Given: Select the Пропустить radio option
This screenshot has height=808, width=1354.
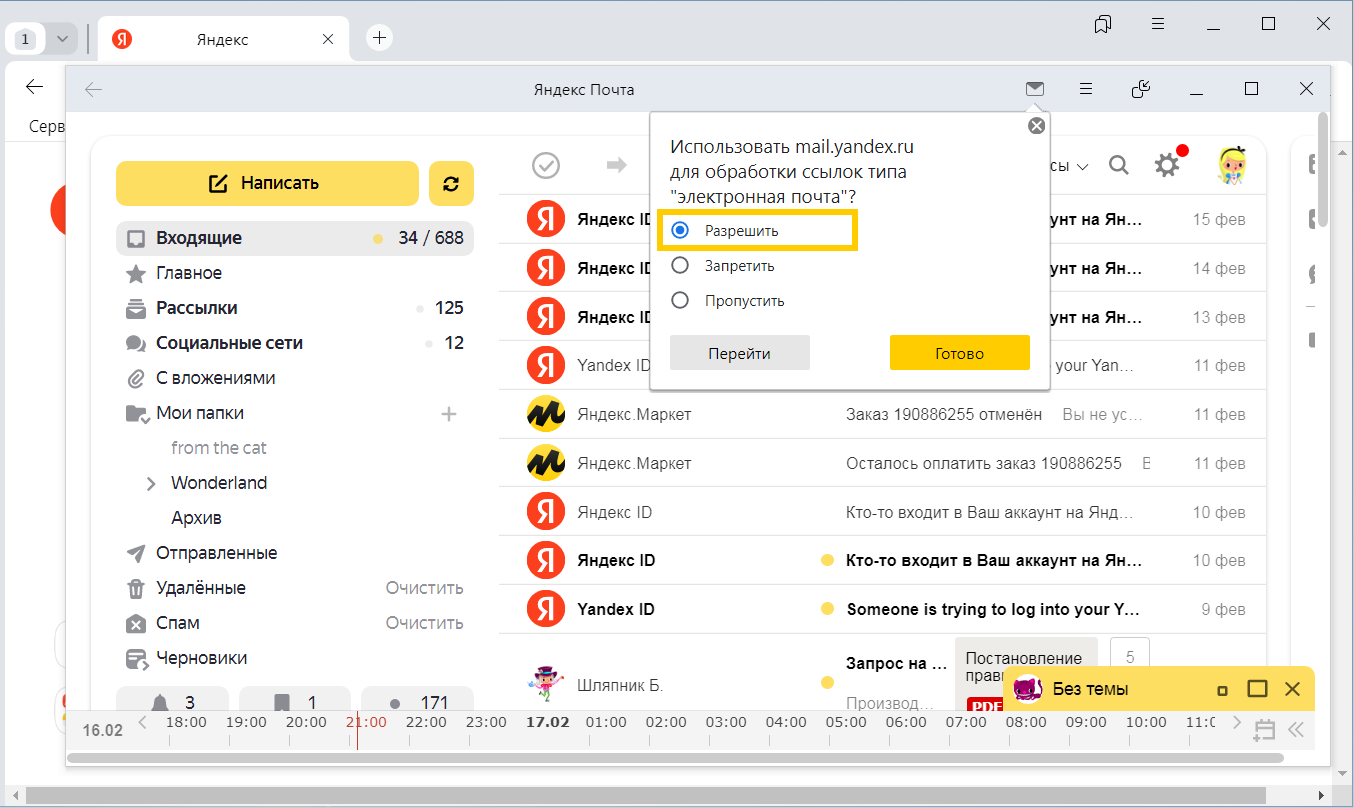Looking at the screenshot, I should (681, 301).
